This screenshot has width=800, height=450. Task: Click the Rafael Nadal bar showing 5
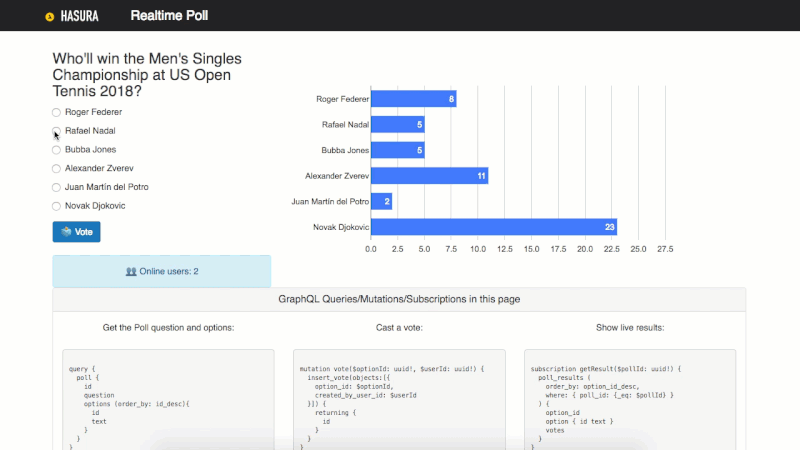(397, 124)
